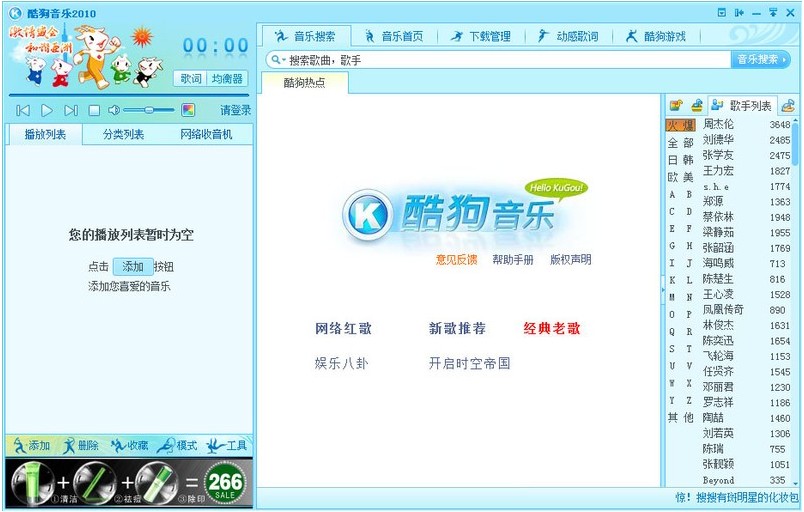Filter singers by letter Z

[689, 400]
